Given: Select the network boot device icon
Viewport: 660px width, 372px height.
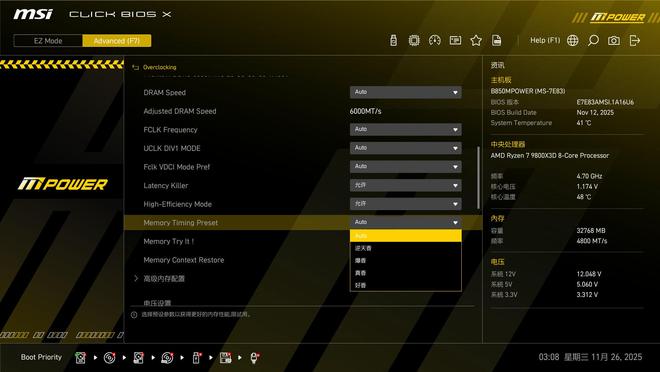Looking at the screenshot, I should click(254, 358).
